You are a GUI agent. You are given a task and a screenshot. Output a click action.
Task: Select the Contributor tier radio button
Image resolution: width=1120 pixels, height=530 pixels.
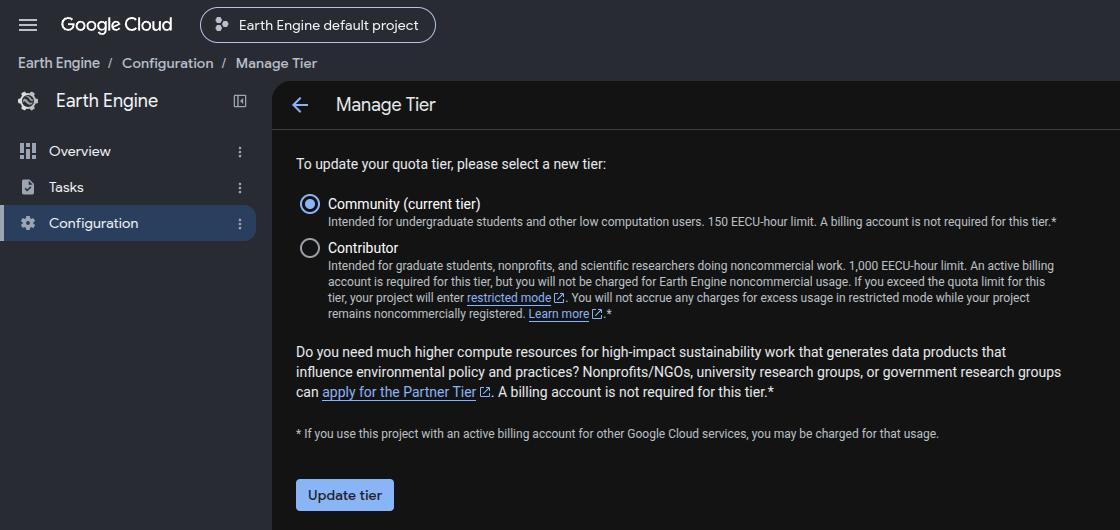click(310, 248)
